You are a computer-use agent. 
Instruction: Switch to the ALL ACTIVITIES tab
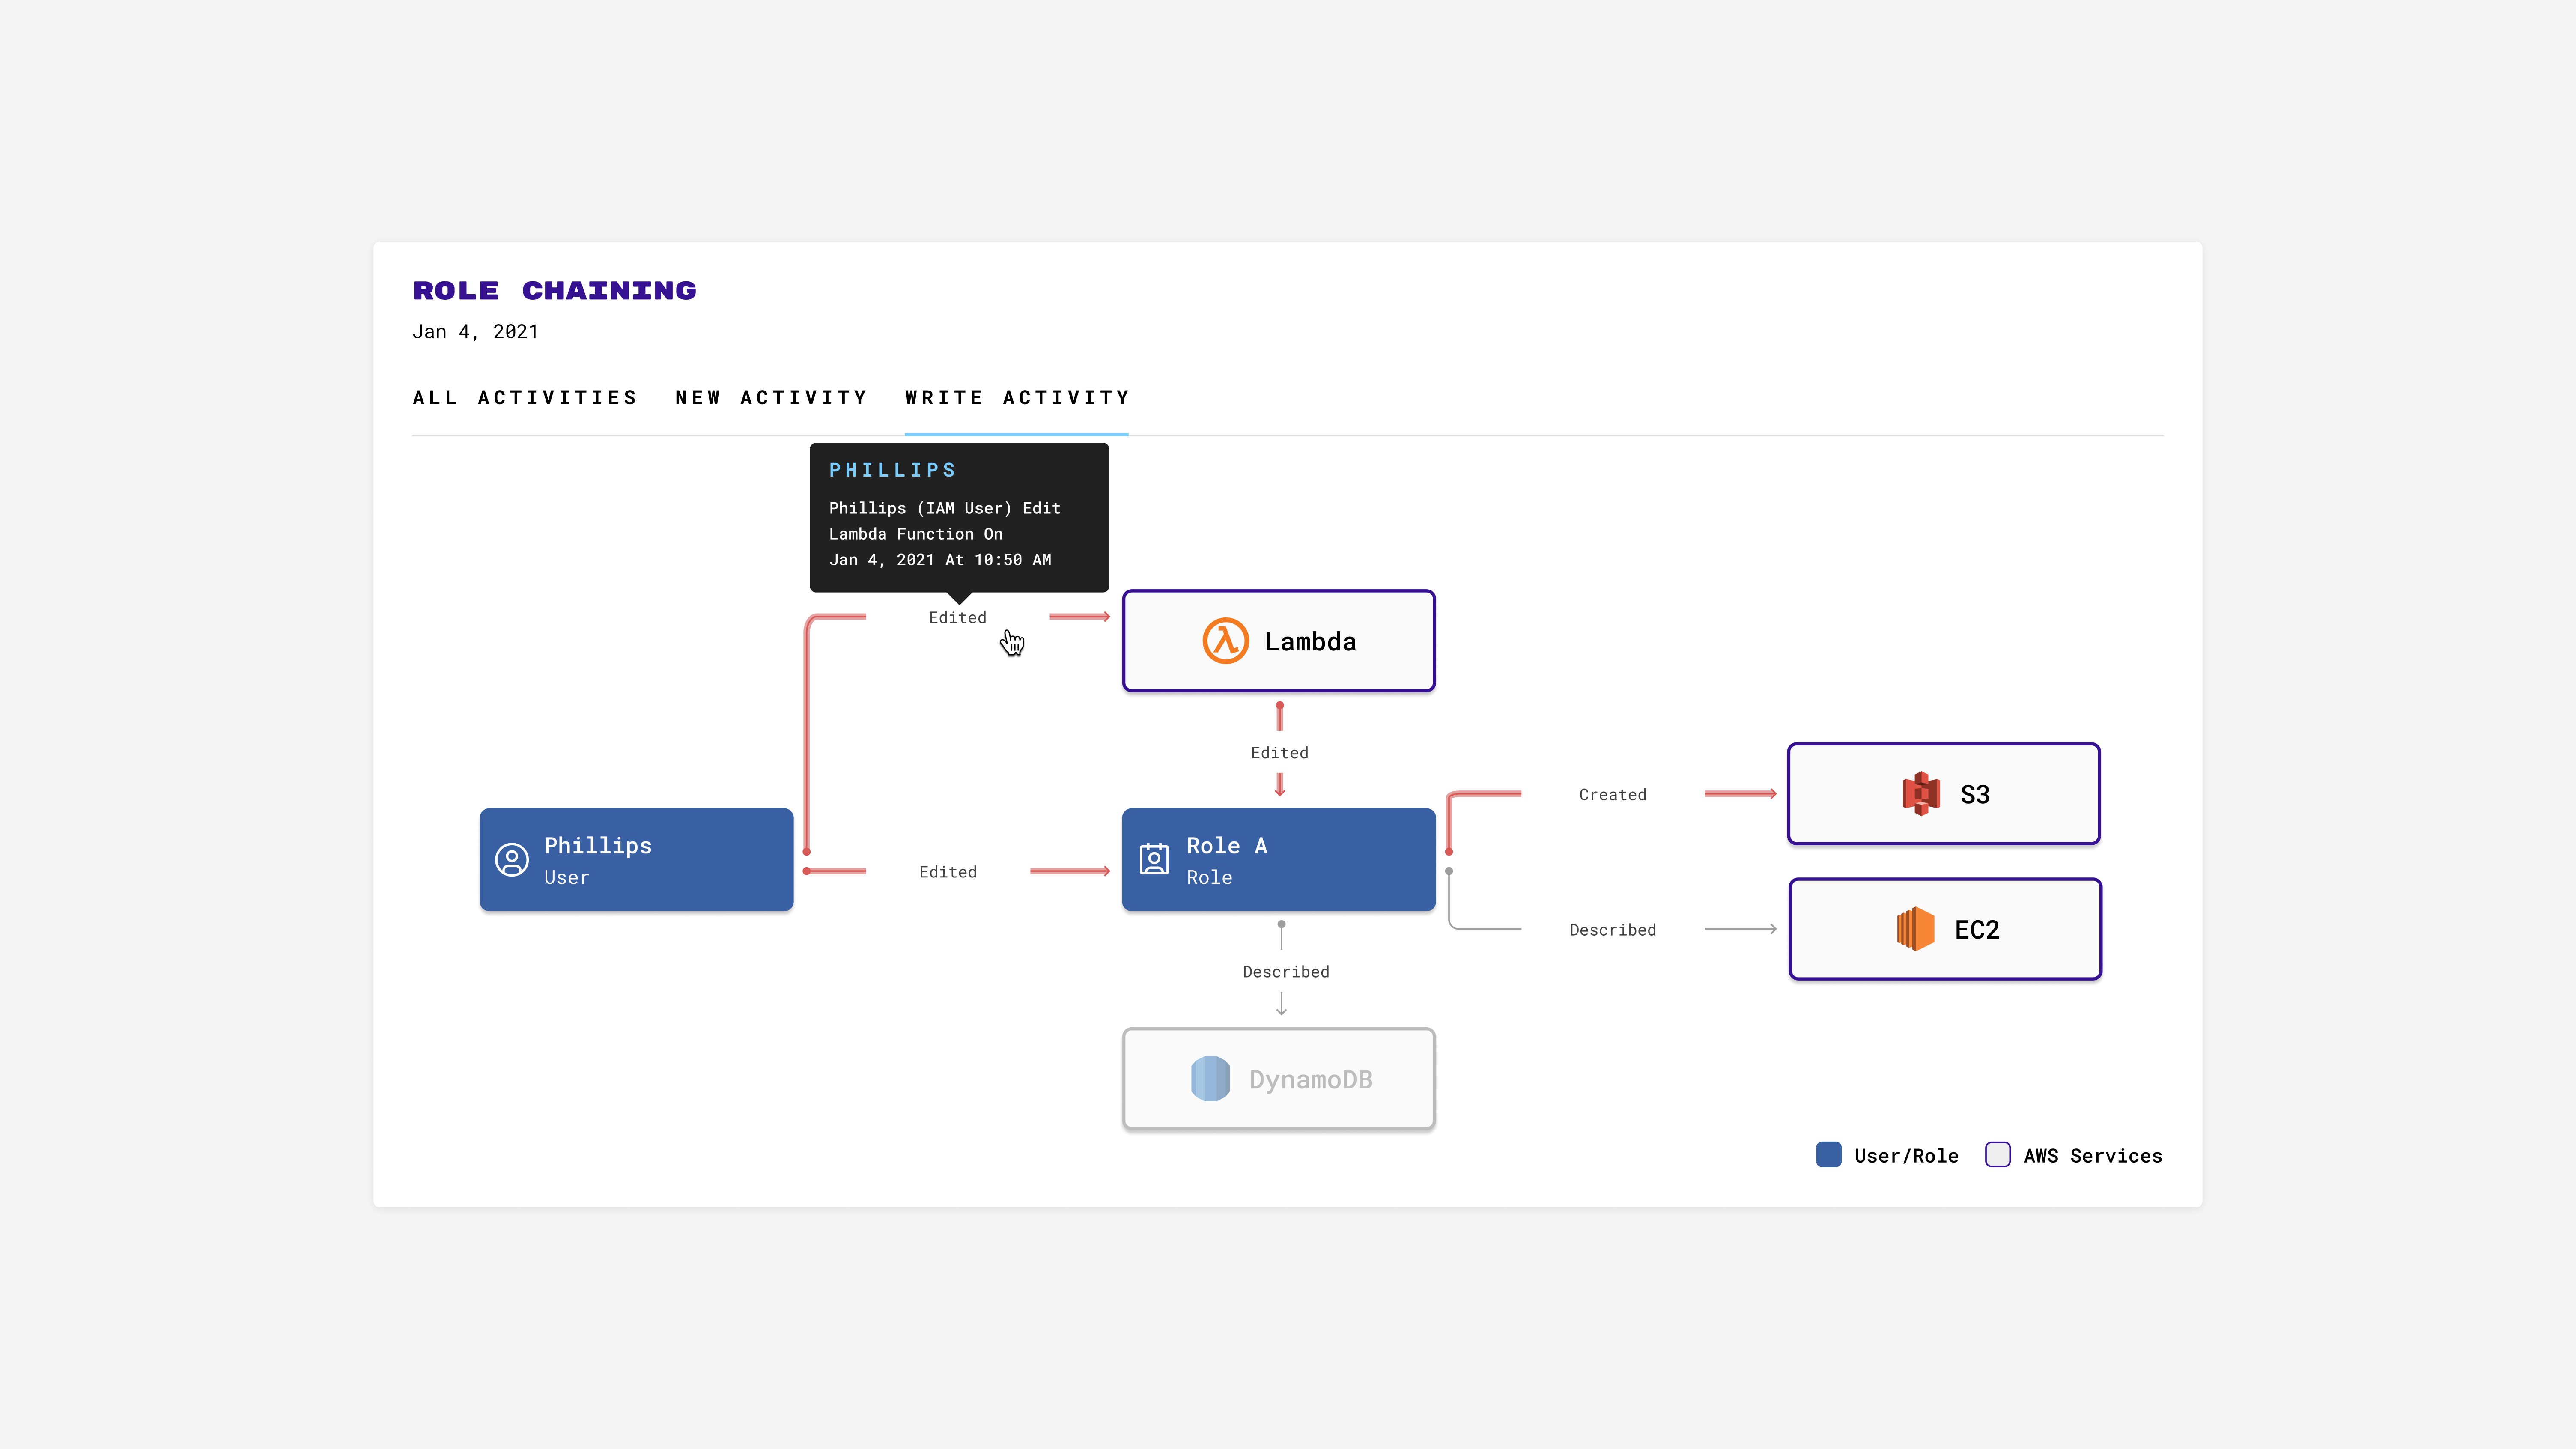pos(524,397)
